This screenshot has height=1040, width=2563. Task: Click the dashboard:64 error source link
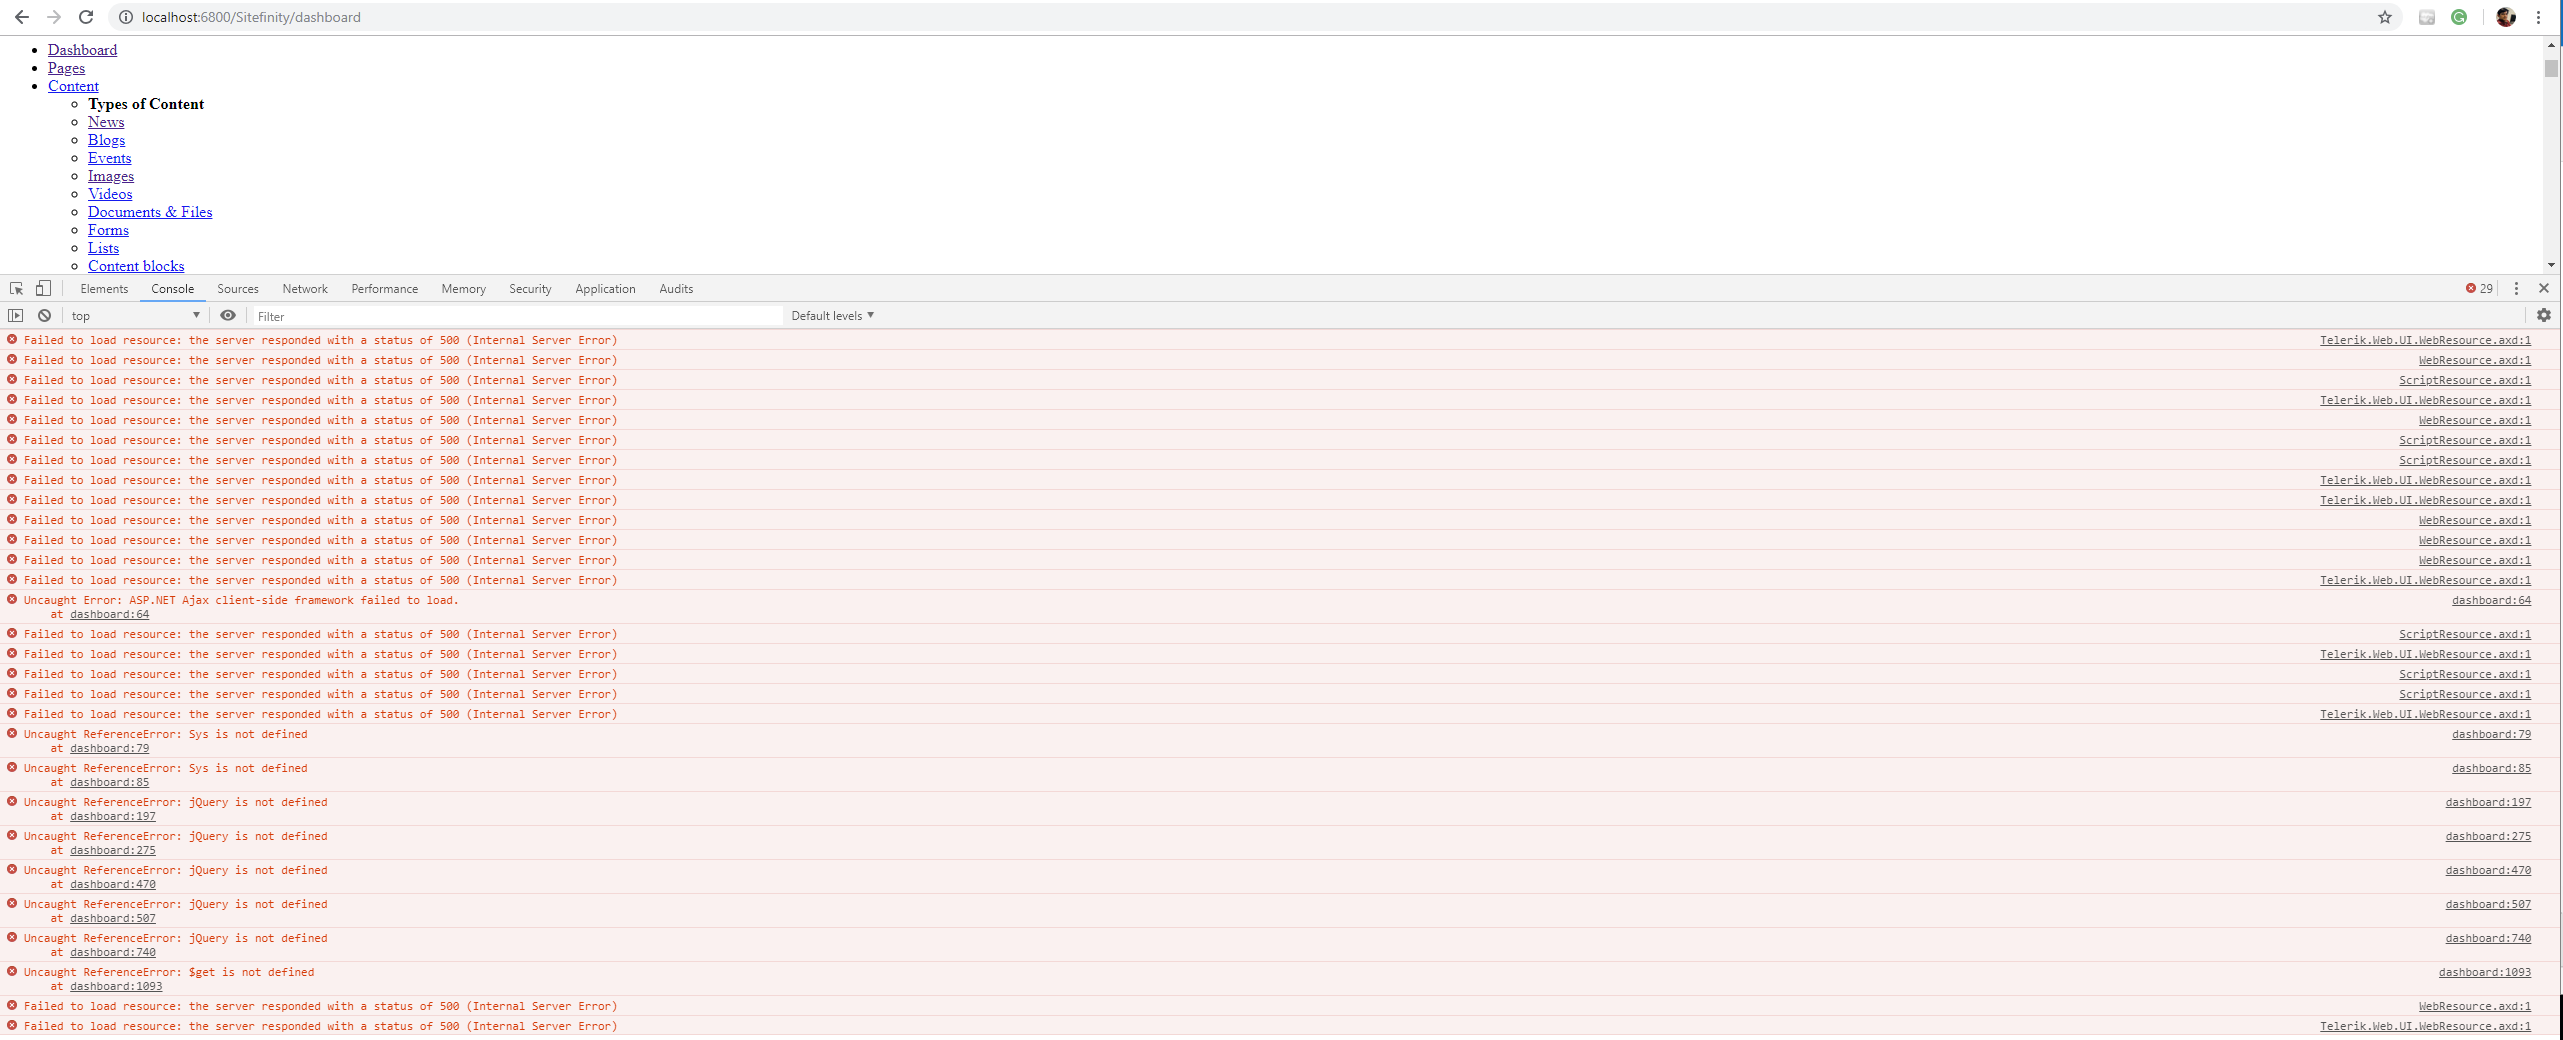pos(2491,600)
